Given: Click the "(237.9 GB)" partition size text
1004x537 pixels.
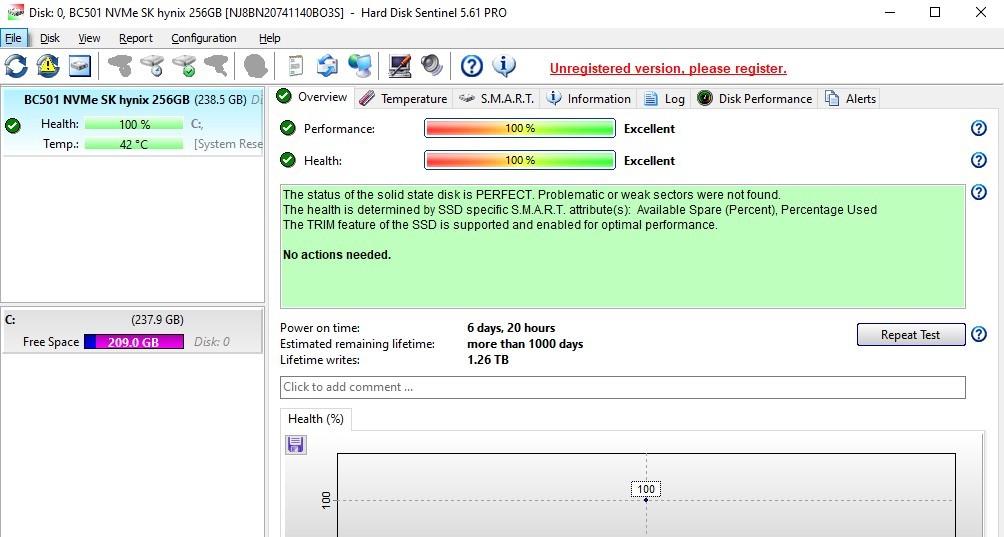Looking at the screenshot, I should point(158,319).
